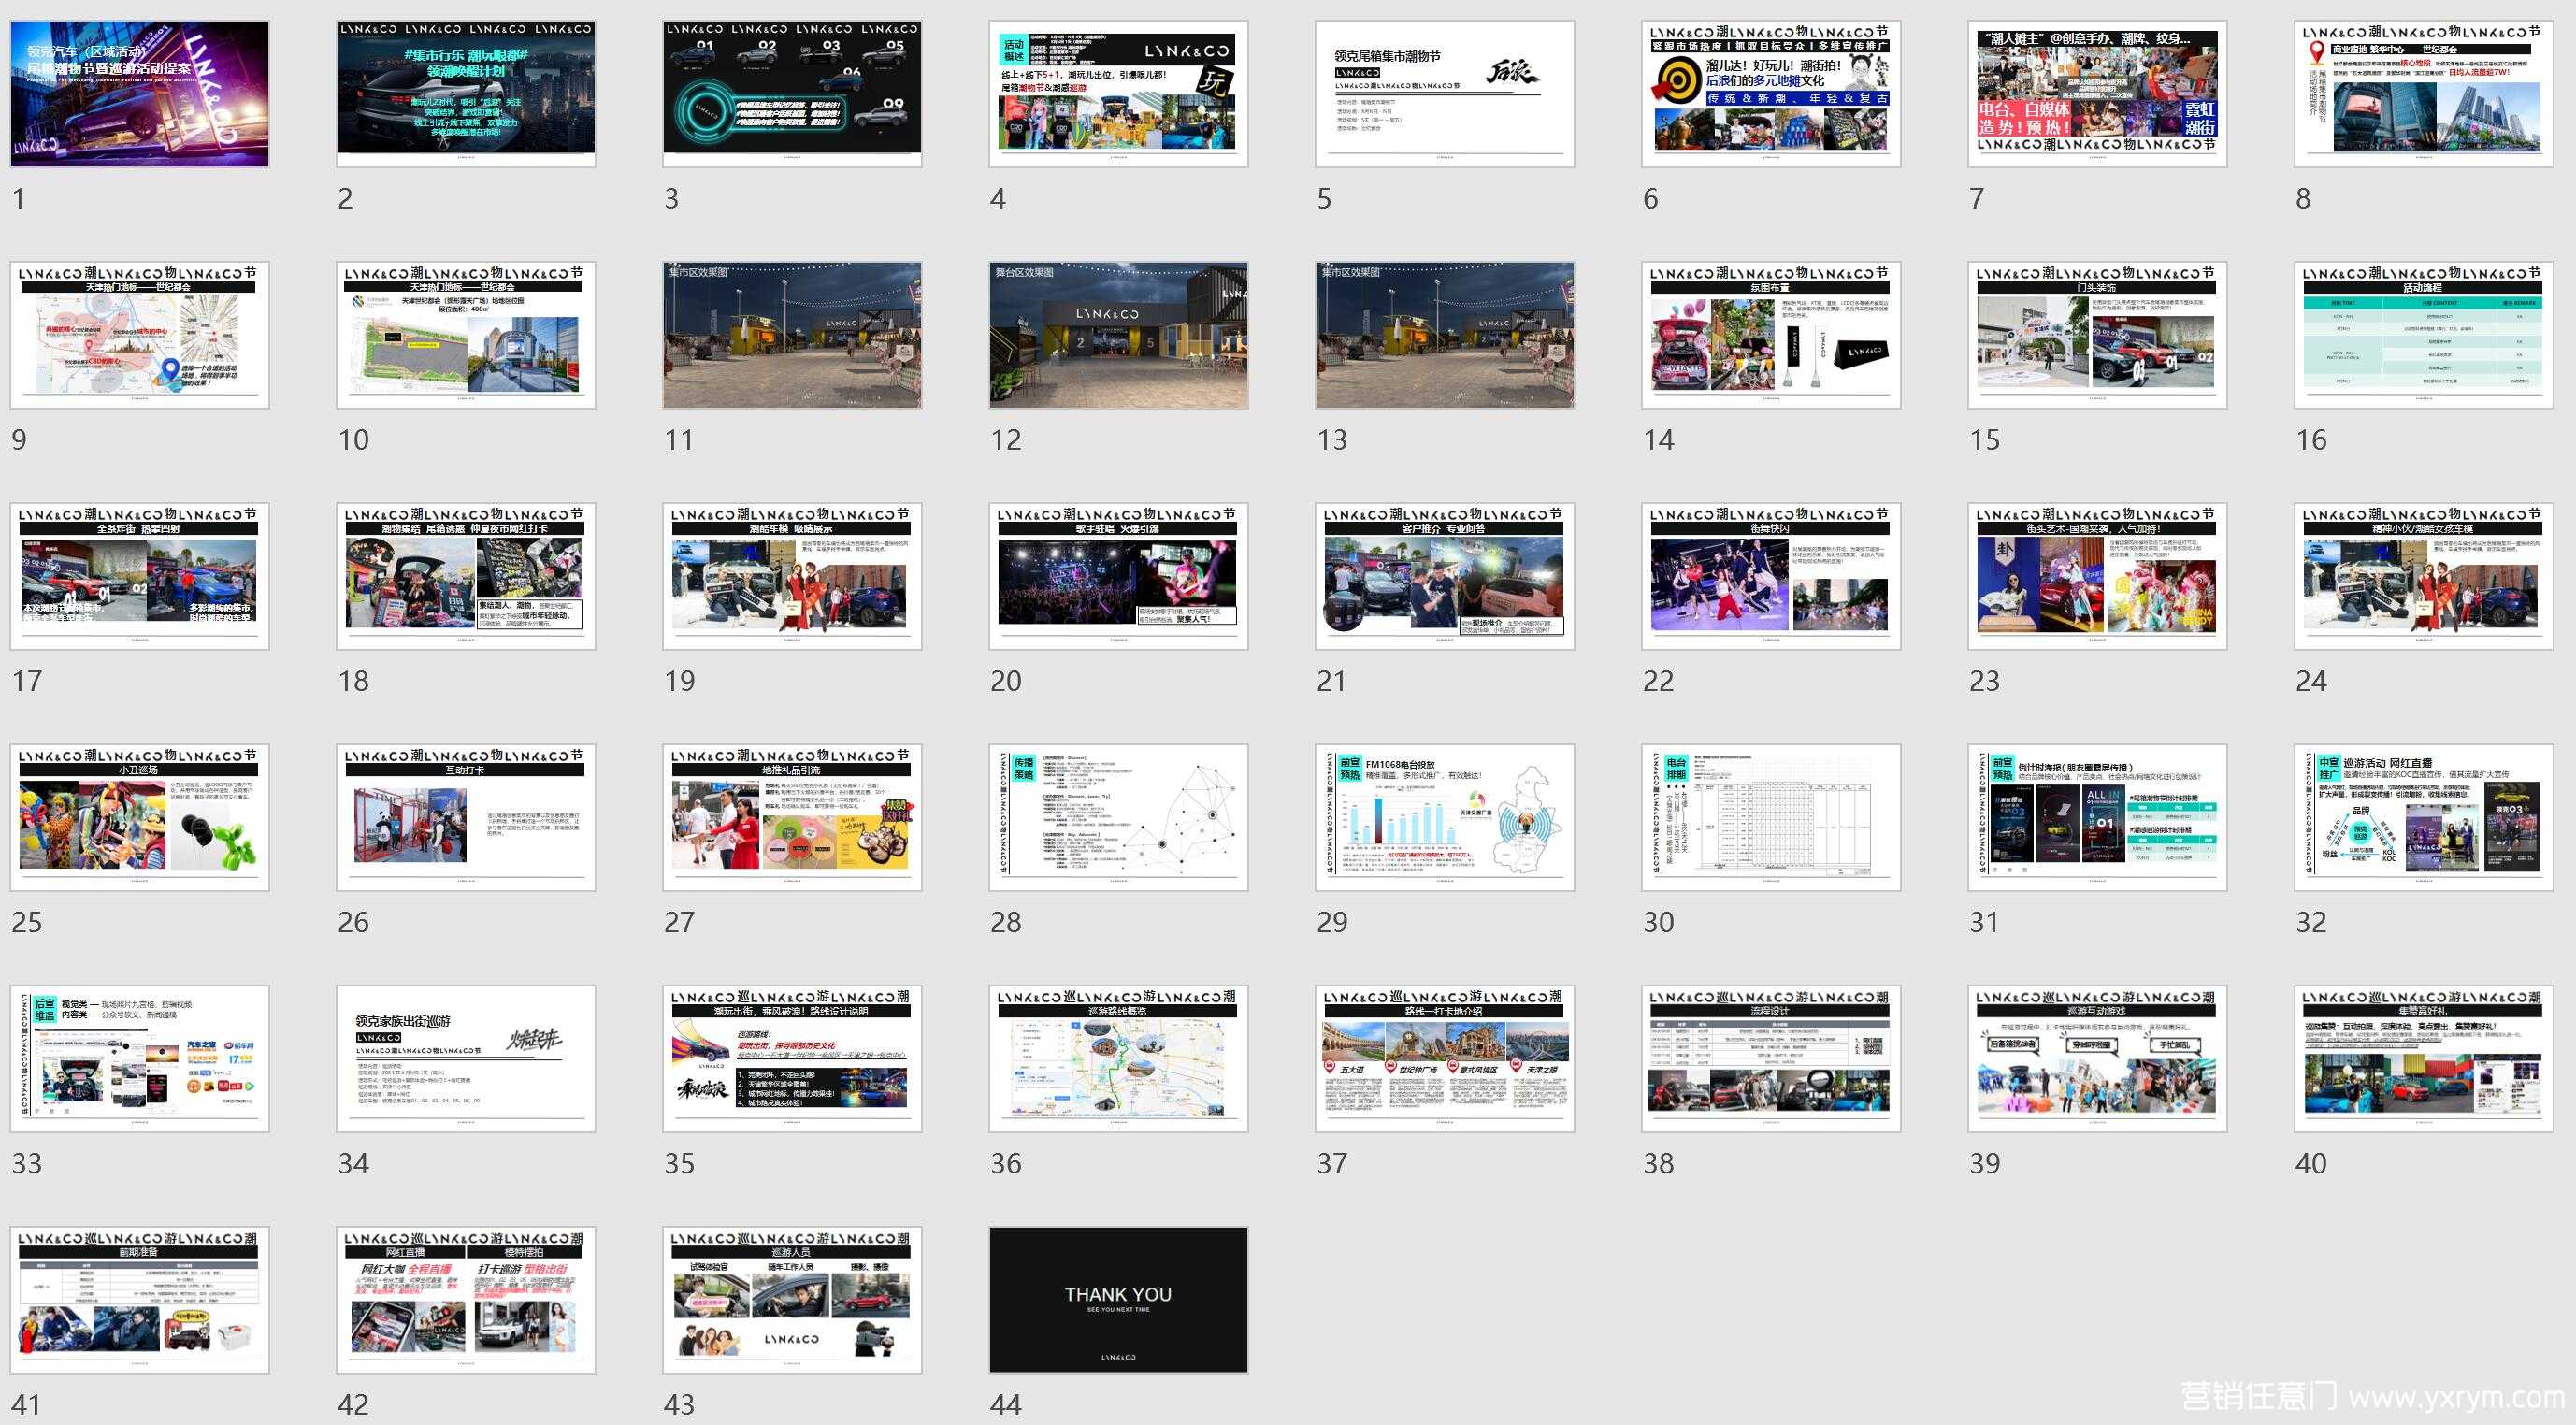Select slide 20 concert thumbnail
The image size is (2576, 1425).
point(1119,576)
